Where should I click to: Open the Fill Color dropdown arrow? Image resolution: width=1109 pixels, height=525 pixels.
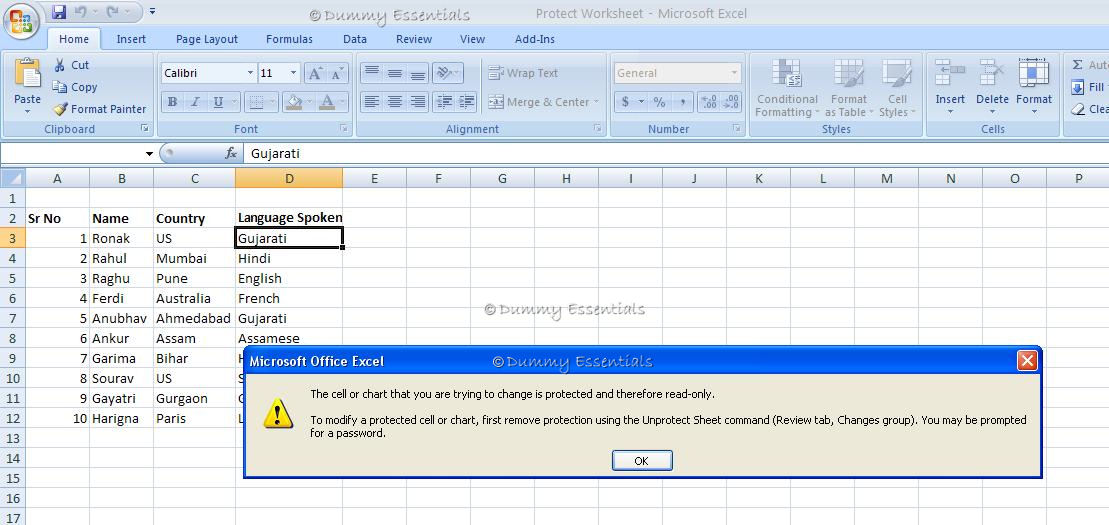(x=310, y=102)
